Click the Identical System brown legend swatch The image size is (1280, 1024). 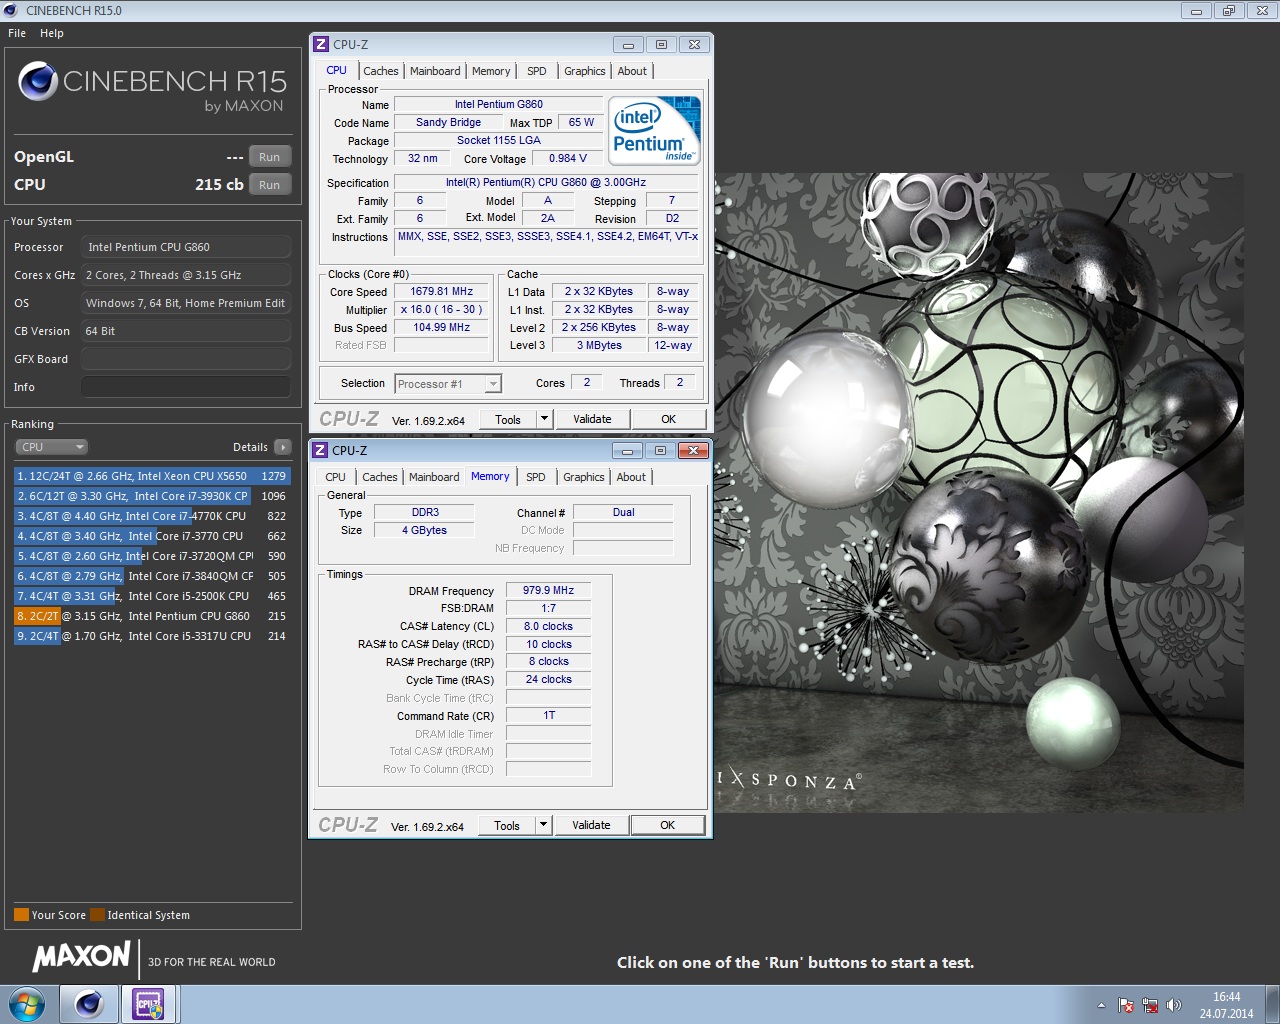97,915
